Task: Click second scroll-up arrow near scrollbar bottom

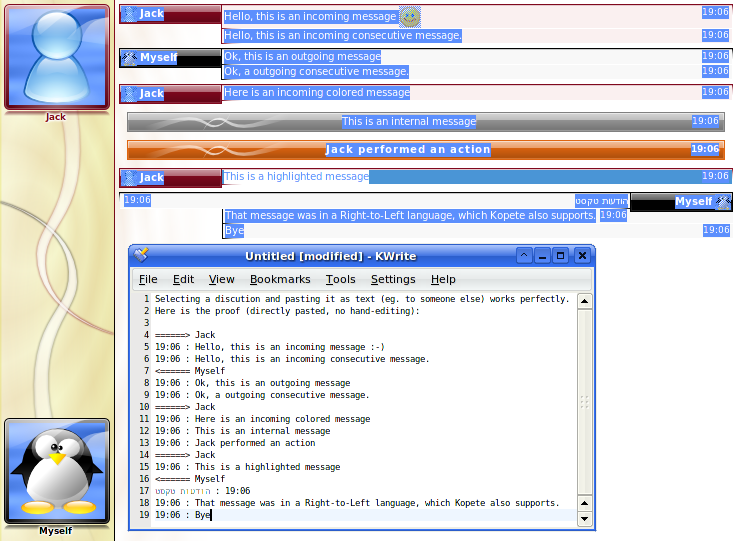Action: click(x=584, y=503)
